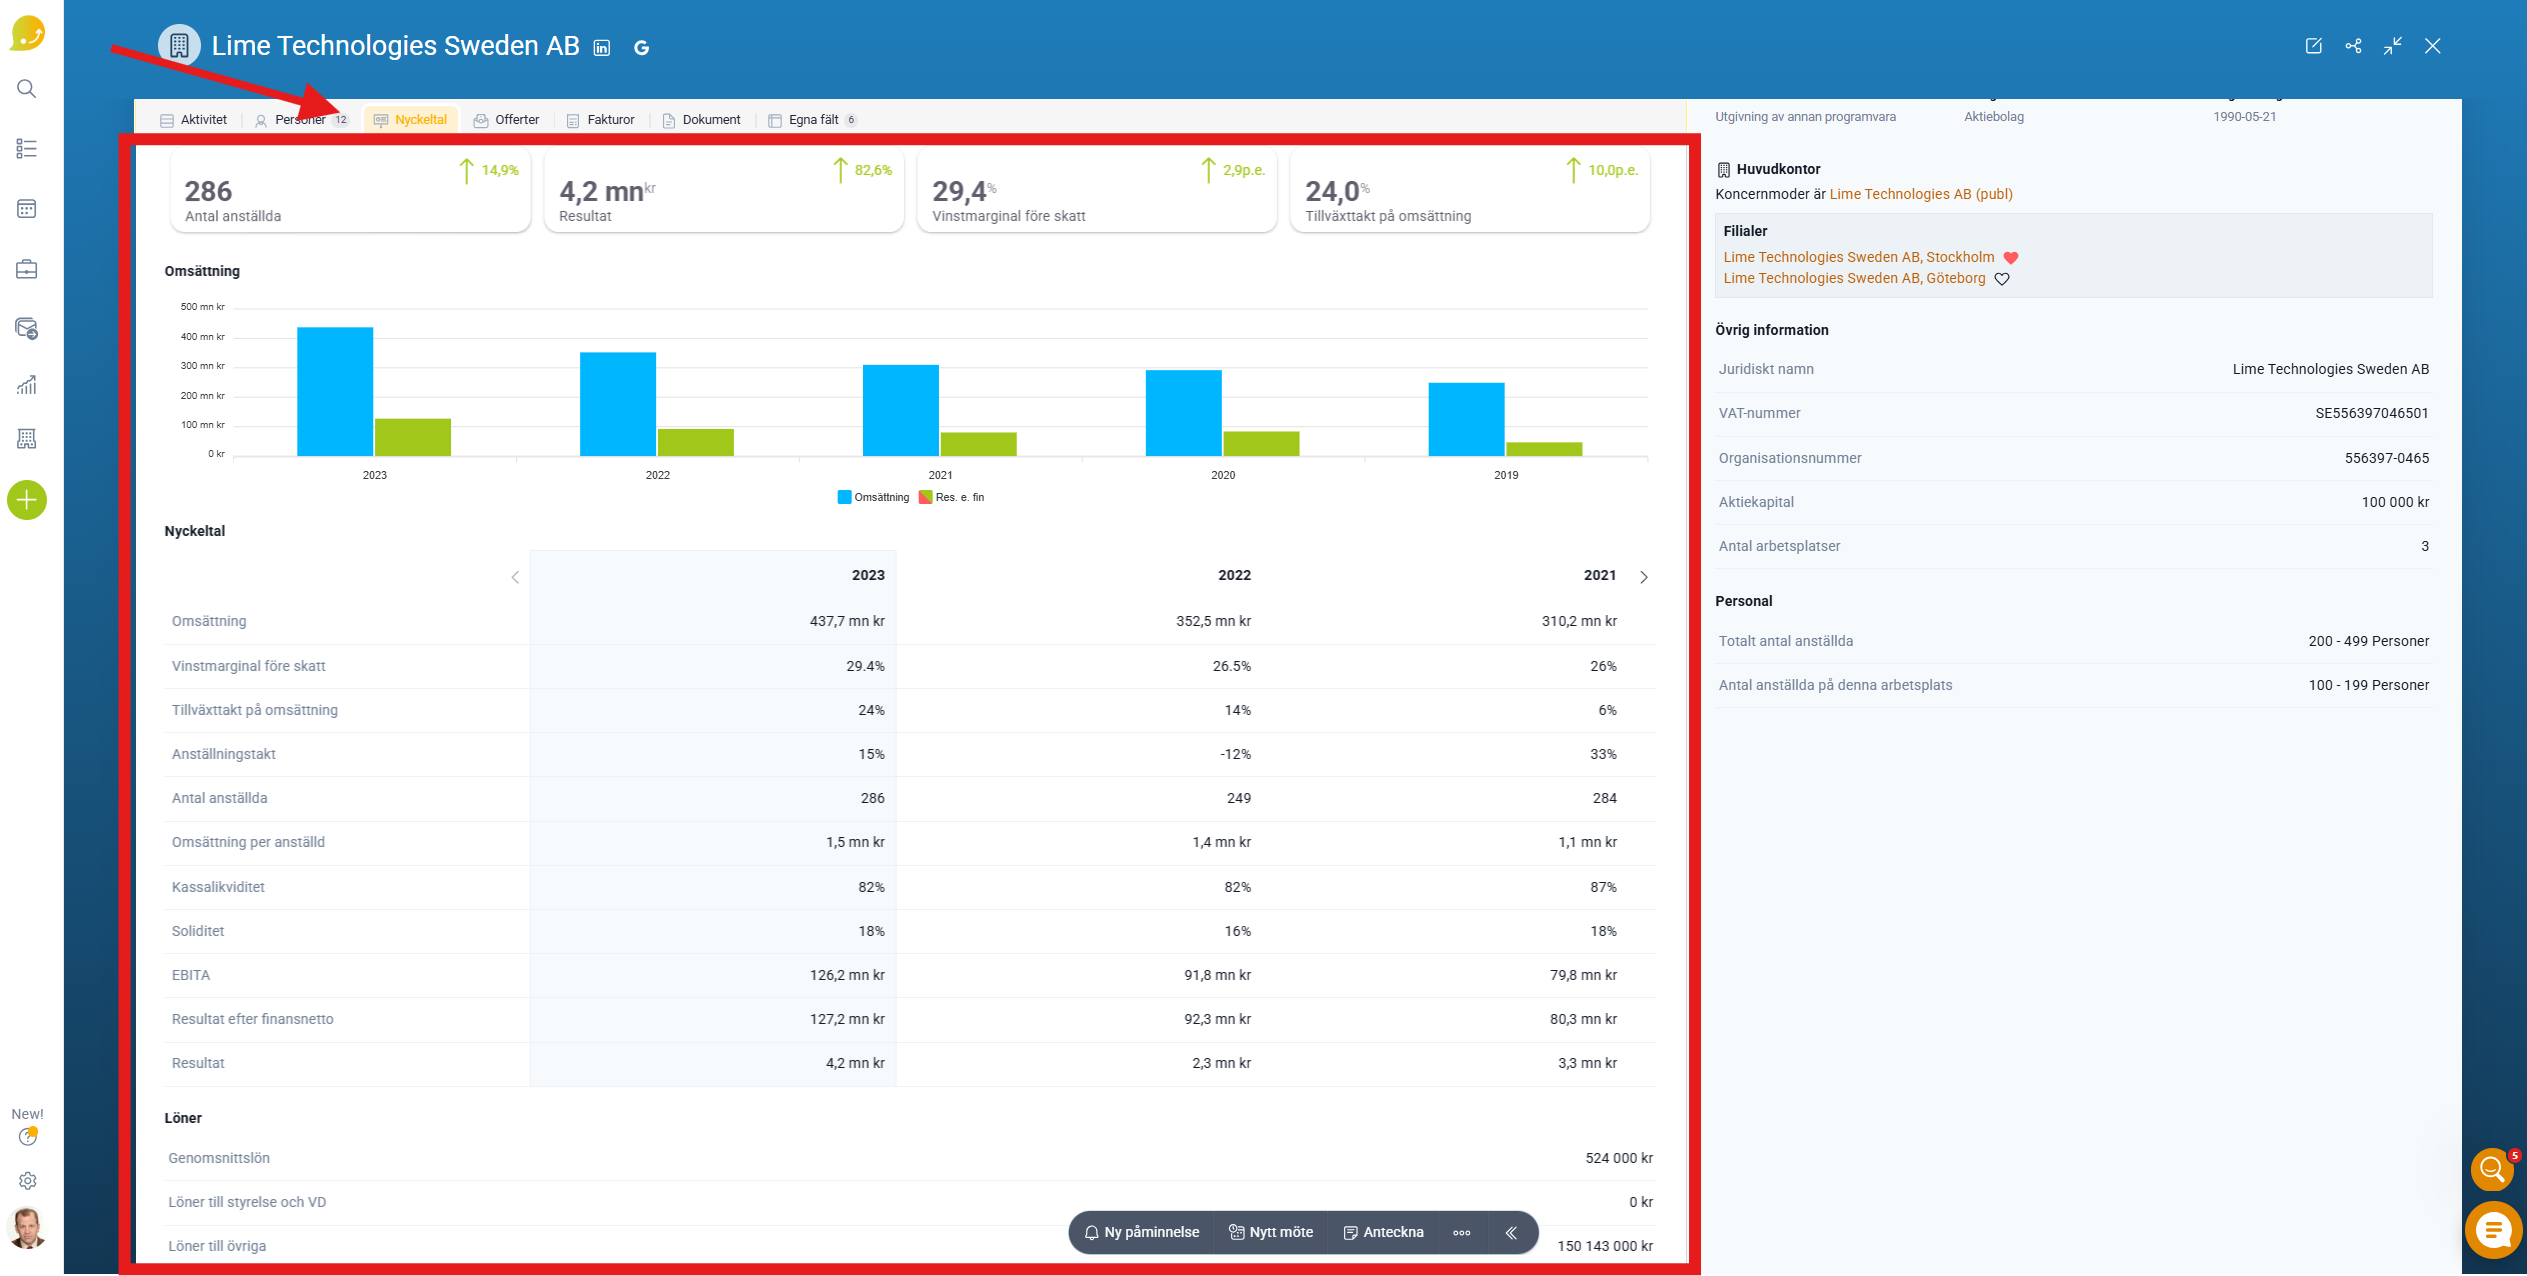Switch to the Fakturor tab
This screenshot has width=2527, height=1276.
pyautogui.click(x=601, y=120)
